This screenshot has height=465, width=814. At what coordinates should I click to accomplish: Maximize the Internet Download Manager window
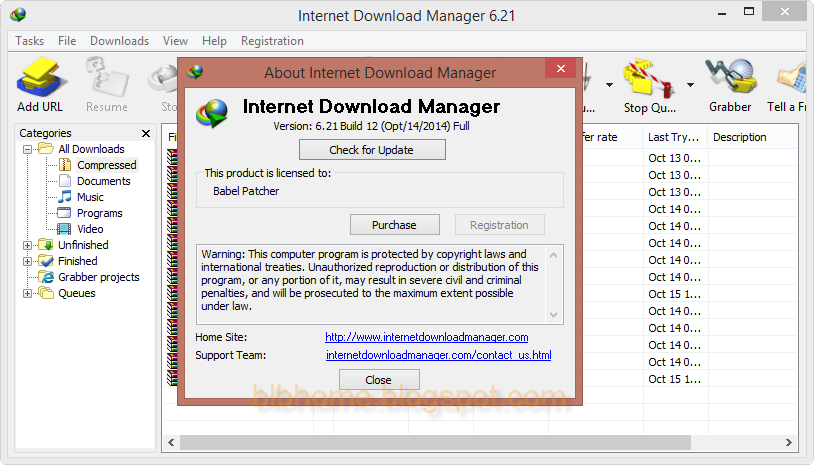tap(749, 12)
